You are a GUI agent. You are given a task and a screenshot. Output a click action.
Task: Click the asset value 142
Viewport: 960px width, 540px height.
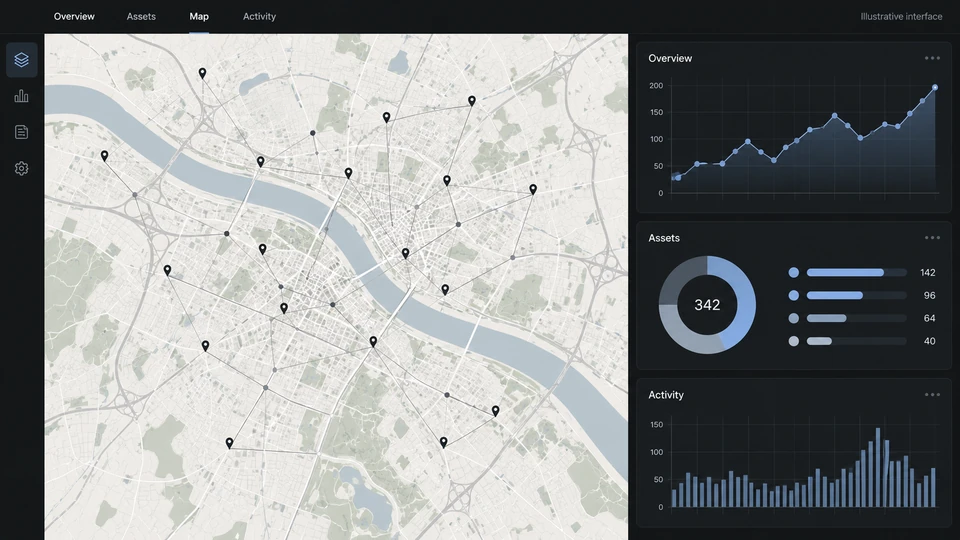[928, 272]
